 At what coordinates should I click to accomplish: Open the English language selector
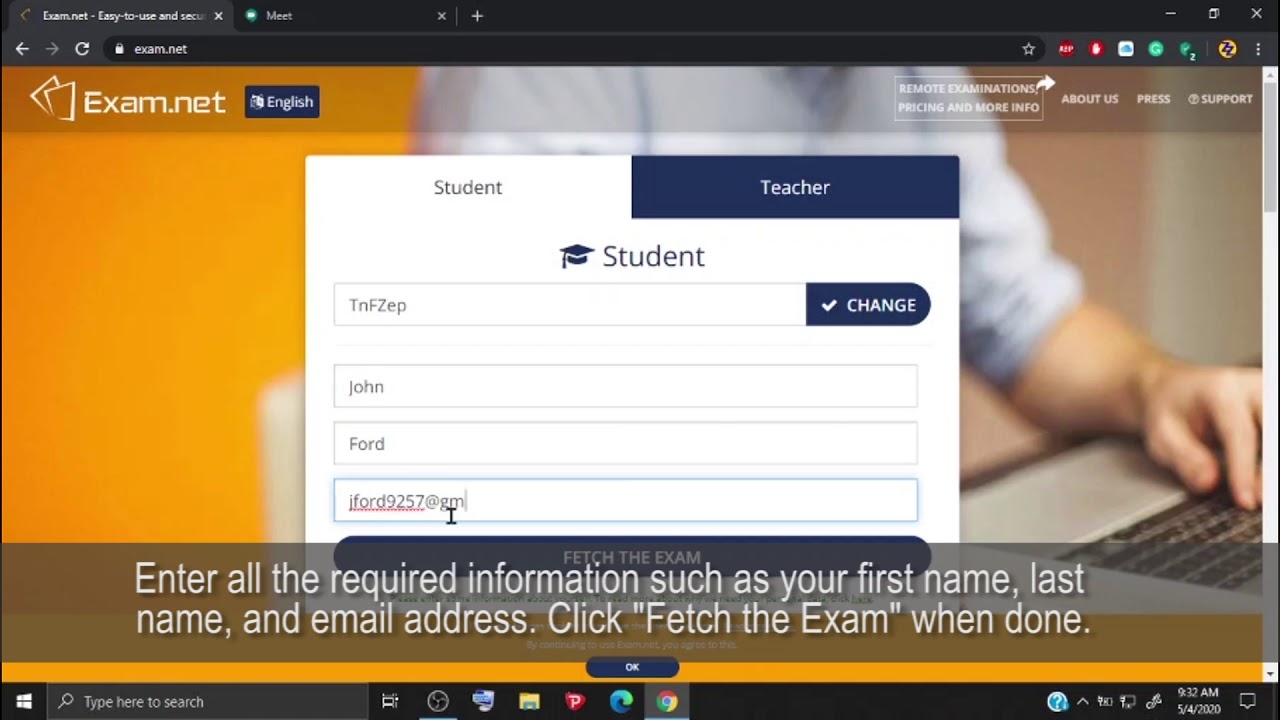point(282,101)
